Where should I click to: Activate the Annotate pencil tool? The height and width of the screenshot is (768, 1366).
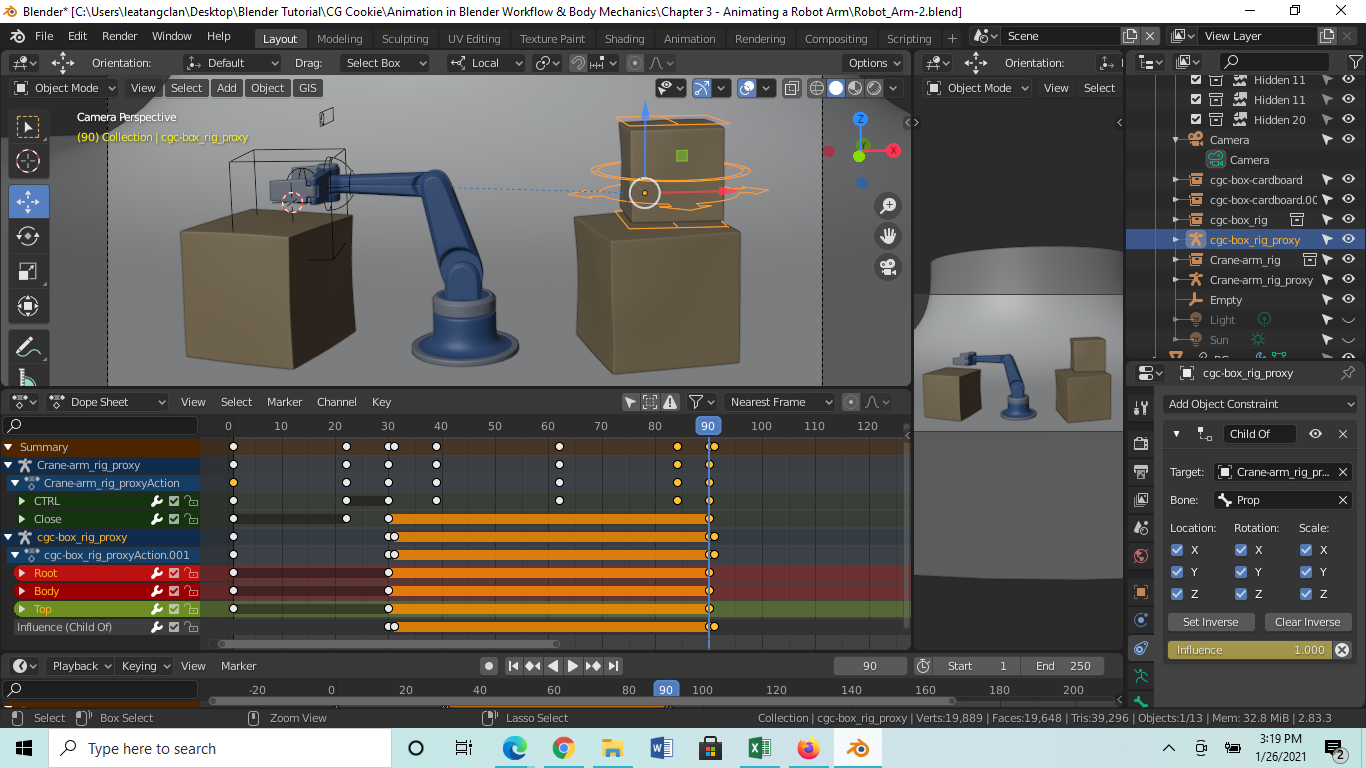coord(28,348)
